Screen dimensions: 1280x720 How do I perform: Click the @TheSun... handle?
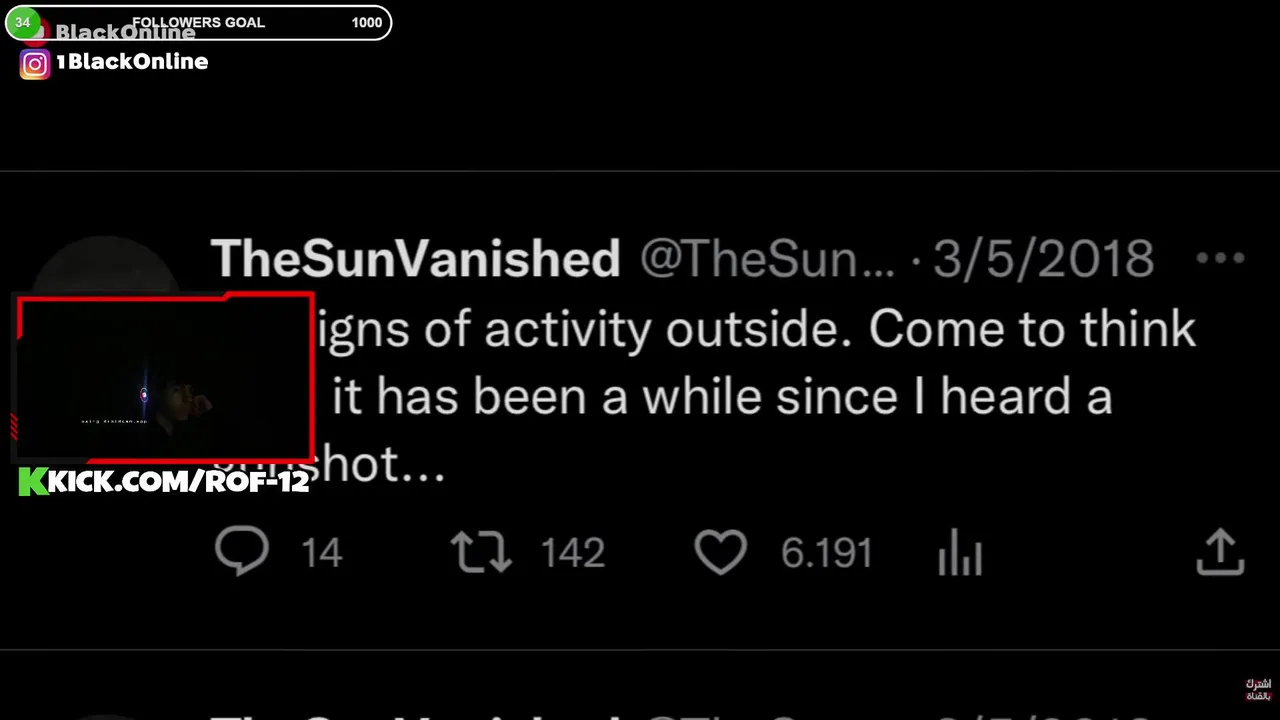(x=767, y=260)
